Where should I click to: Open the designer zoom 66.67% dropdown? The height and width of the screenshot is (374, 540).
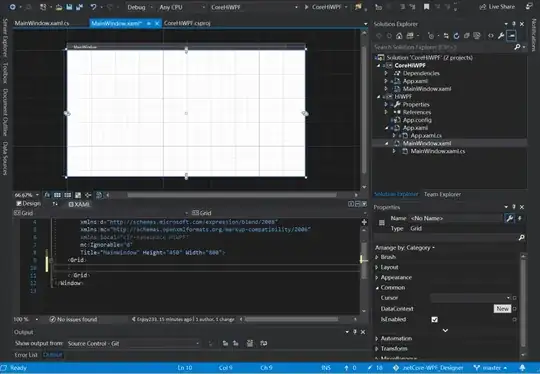coord(27,195)
